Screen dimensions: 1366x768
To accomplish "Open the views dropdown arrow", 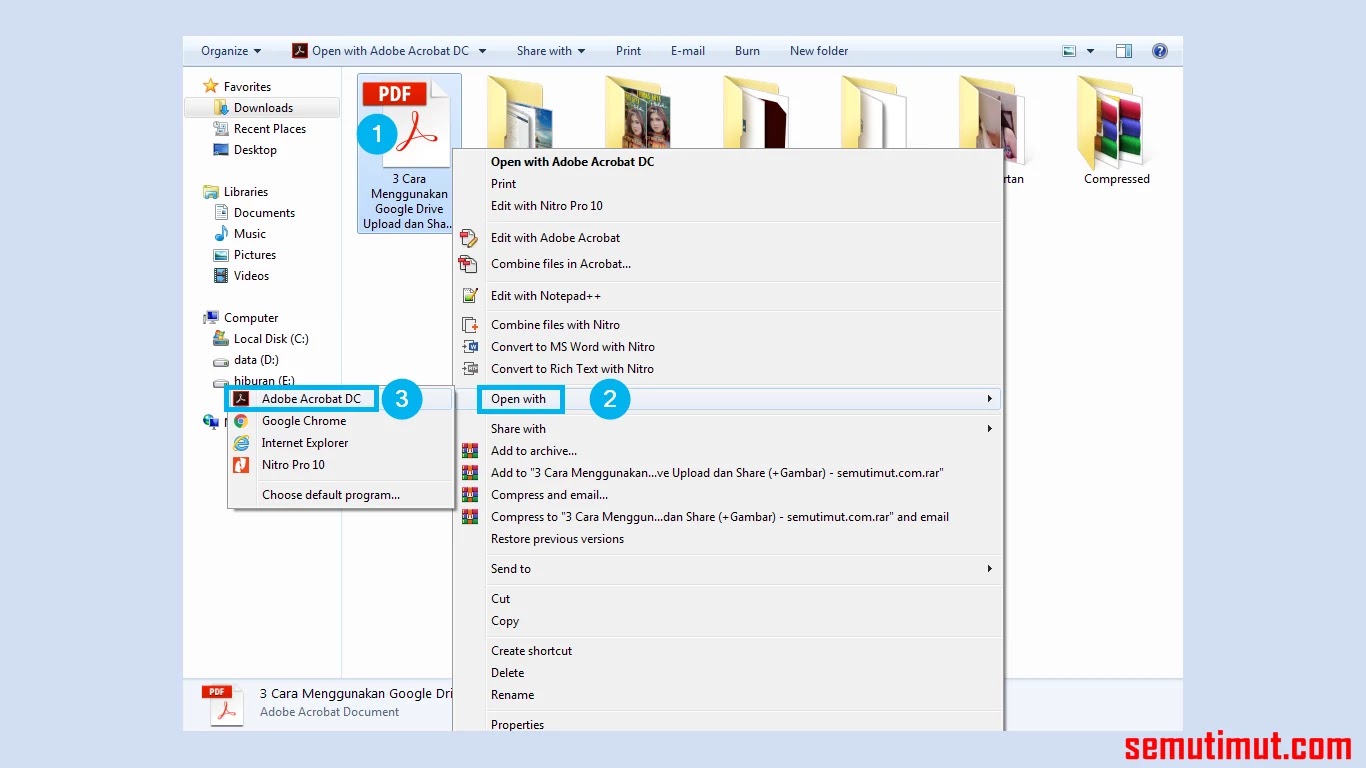I will point(1090,51).
